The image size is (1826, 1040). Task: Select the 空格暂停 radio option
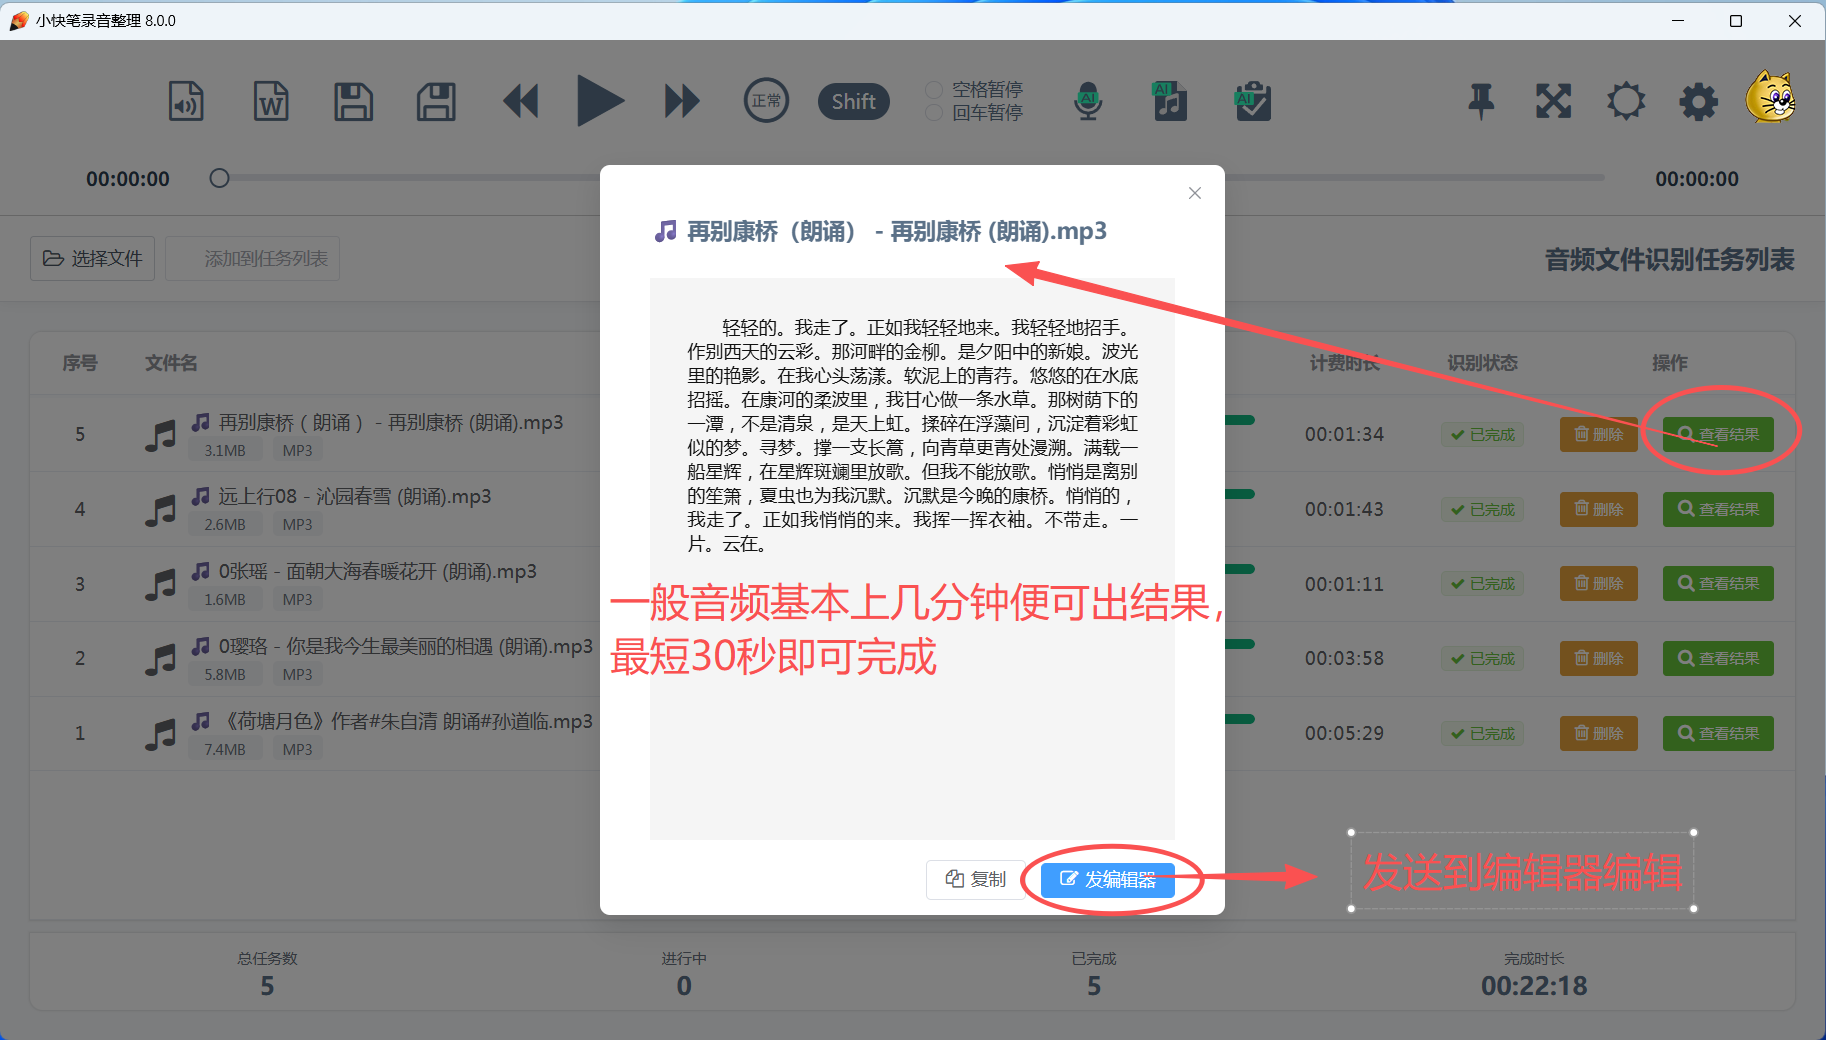tap(934, 89)
